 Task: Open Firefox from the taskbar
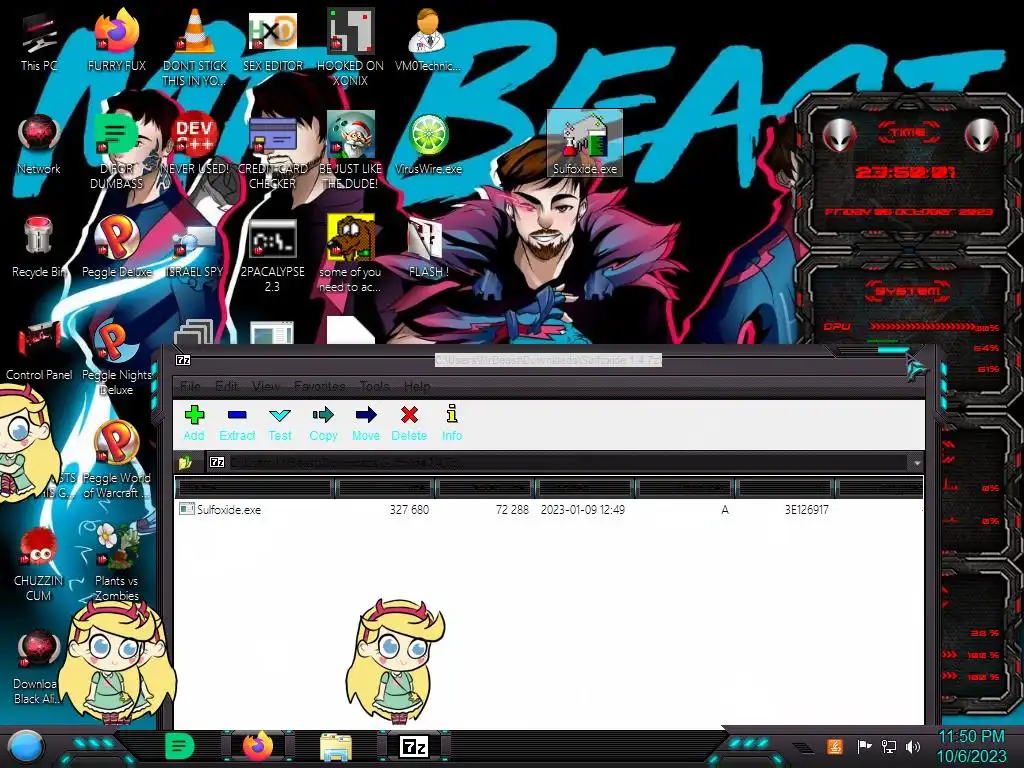(257, 746)
